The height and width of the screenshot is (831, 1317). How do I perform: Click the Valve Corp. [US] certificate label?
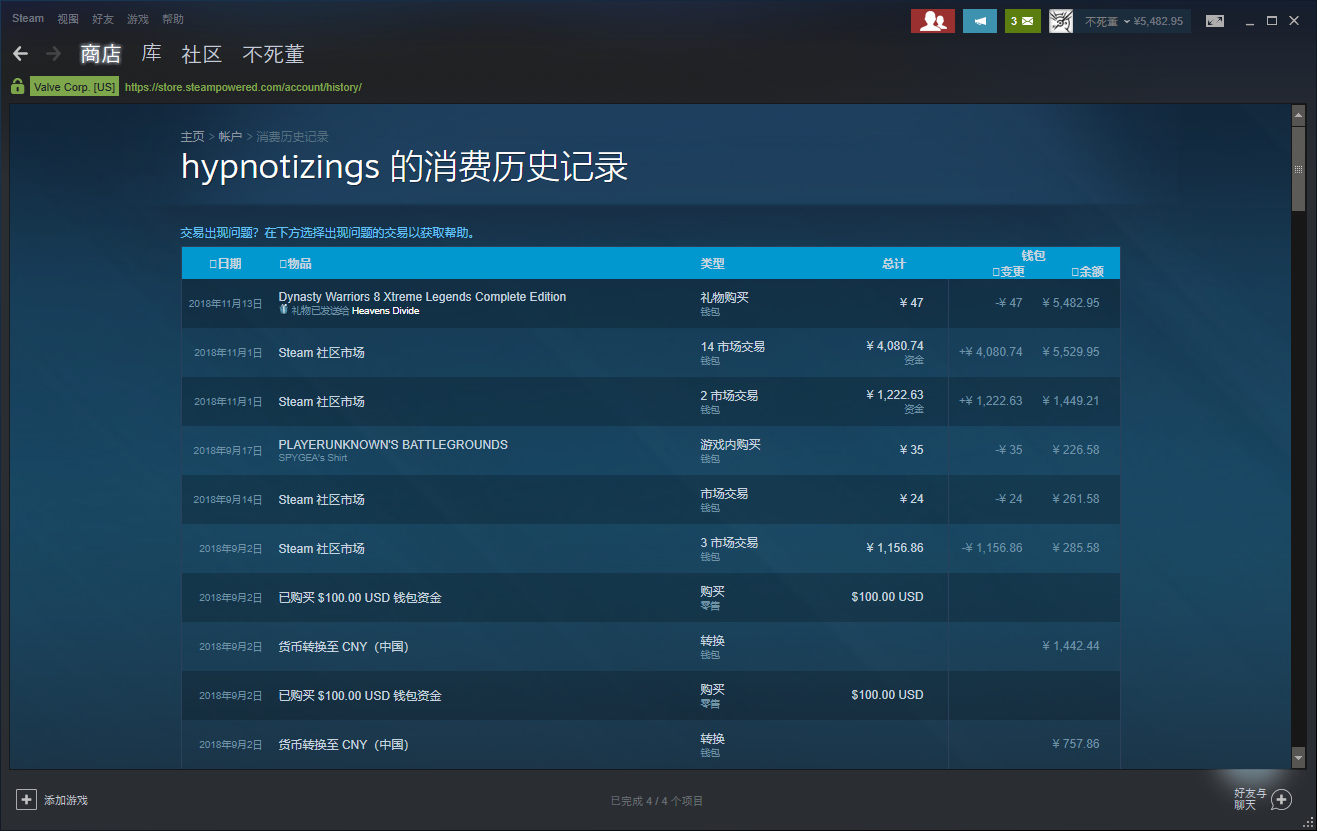pyautogui.click(x=75, y=87)
